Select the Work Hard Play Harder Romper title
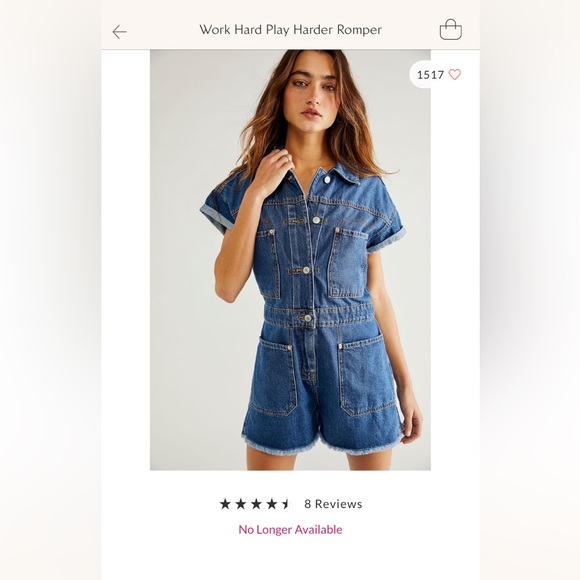This screenshot has width=580, height=580. point(290,30)
